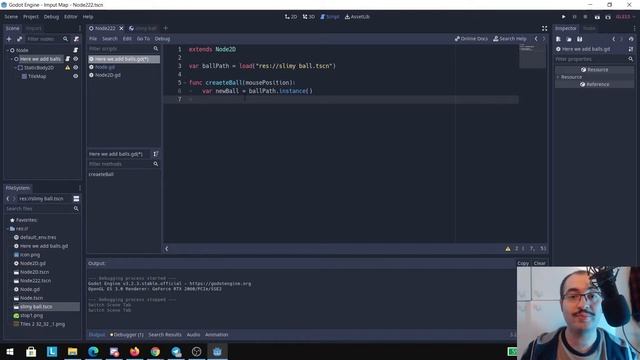Viewport: 640px width, 360px height.
Task: Toggle visibility of StaticBody2D node
Action: click(76, 67)
